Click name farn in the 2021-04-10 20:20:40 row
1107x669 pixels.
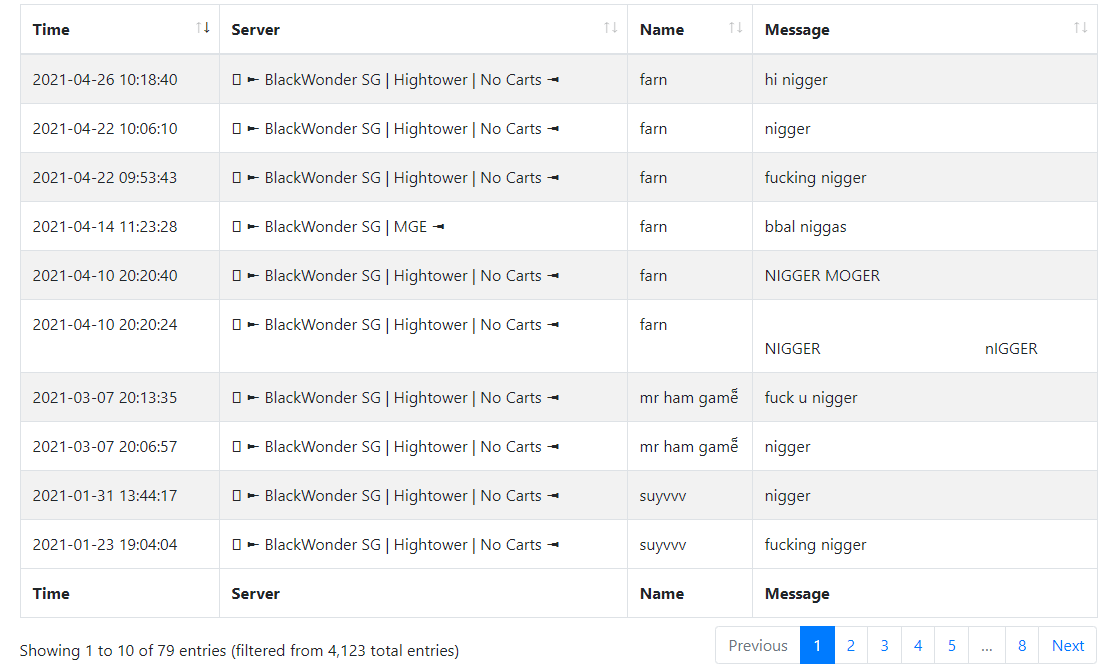point(653,276)
